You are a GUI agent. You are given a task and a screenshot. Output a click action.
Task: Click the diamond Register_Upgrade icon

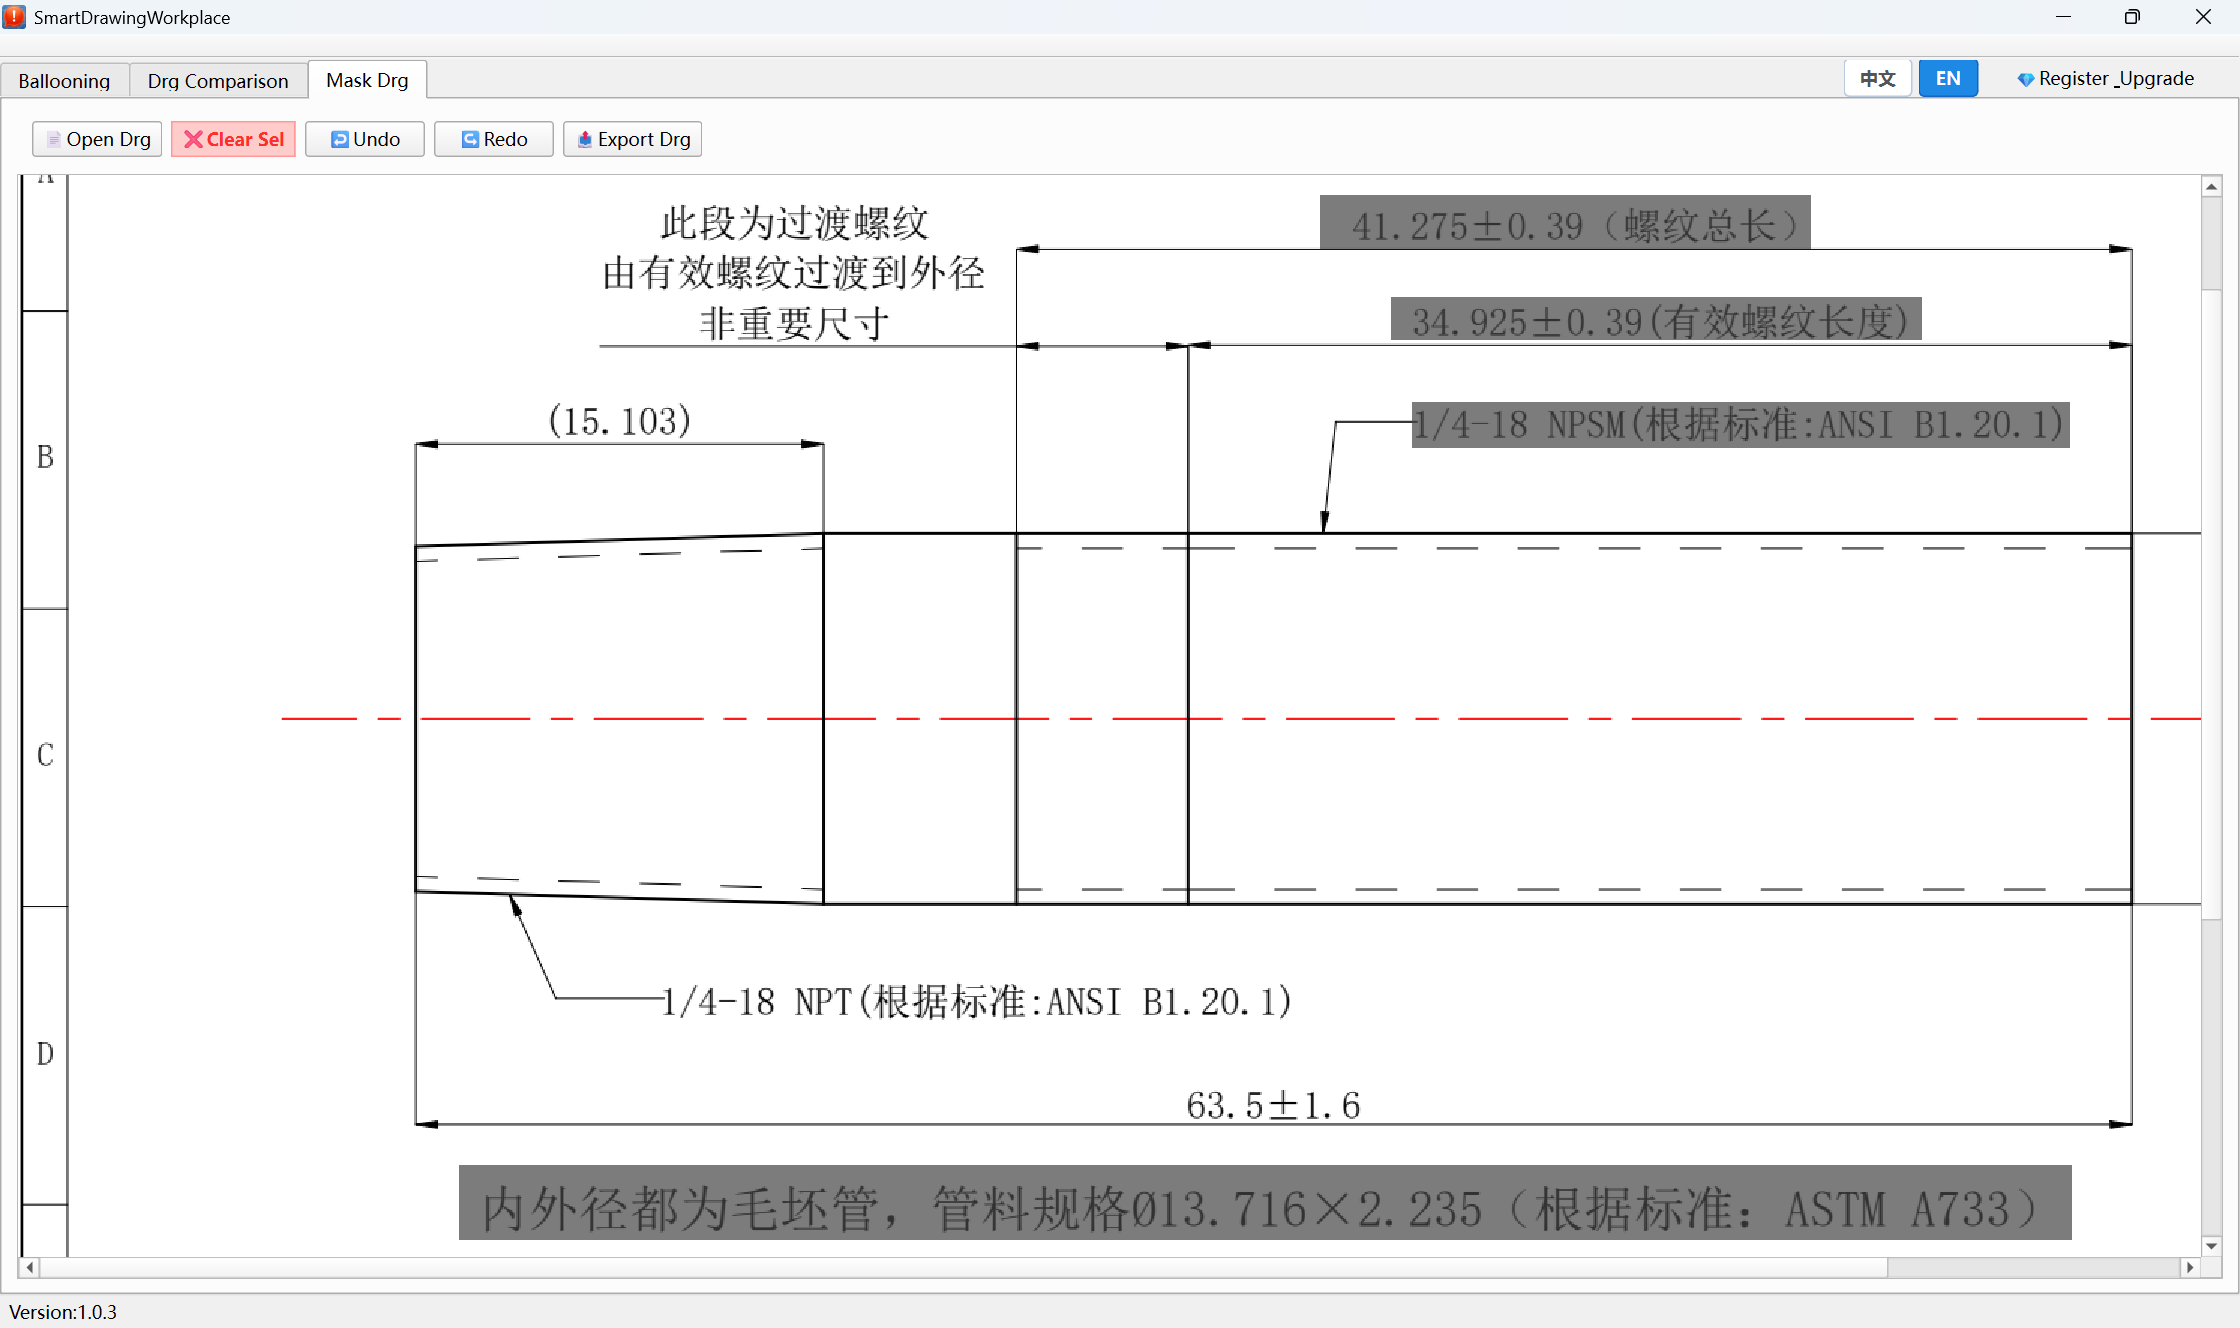pos(2025,79)
